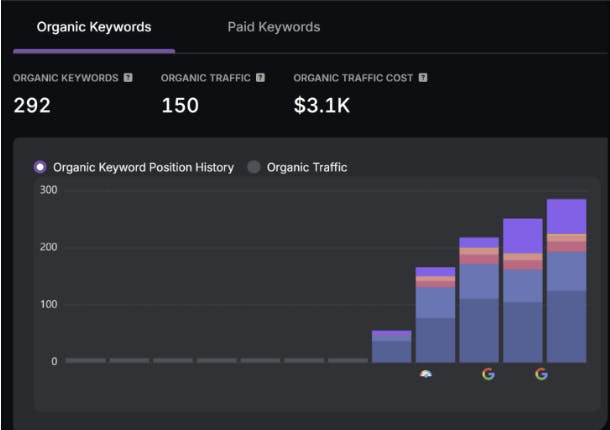The image size is (610, 430).
Task: Click the 292 organic keywords value
Action: (x=32, y=105)
